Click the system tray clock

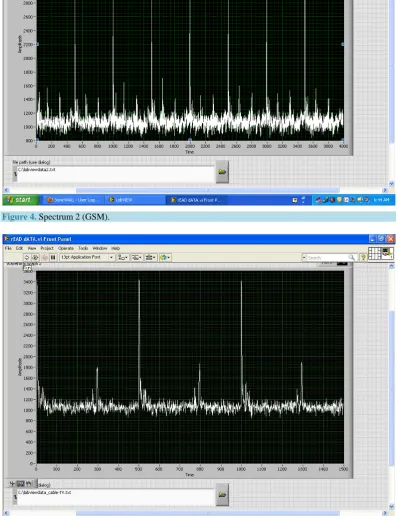[x=381, y=200]
